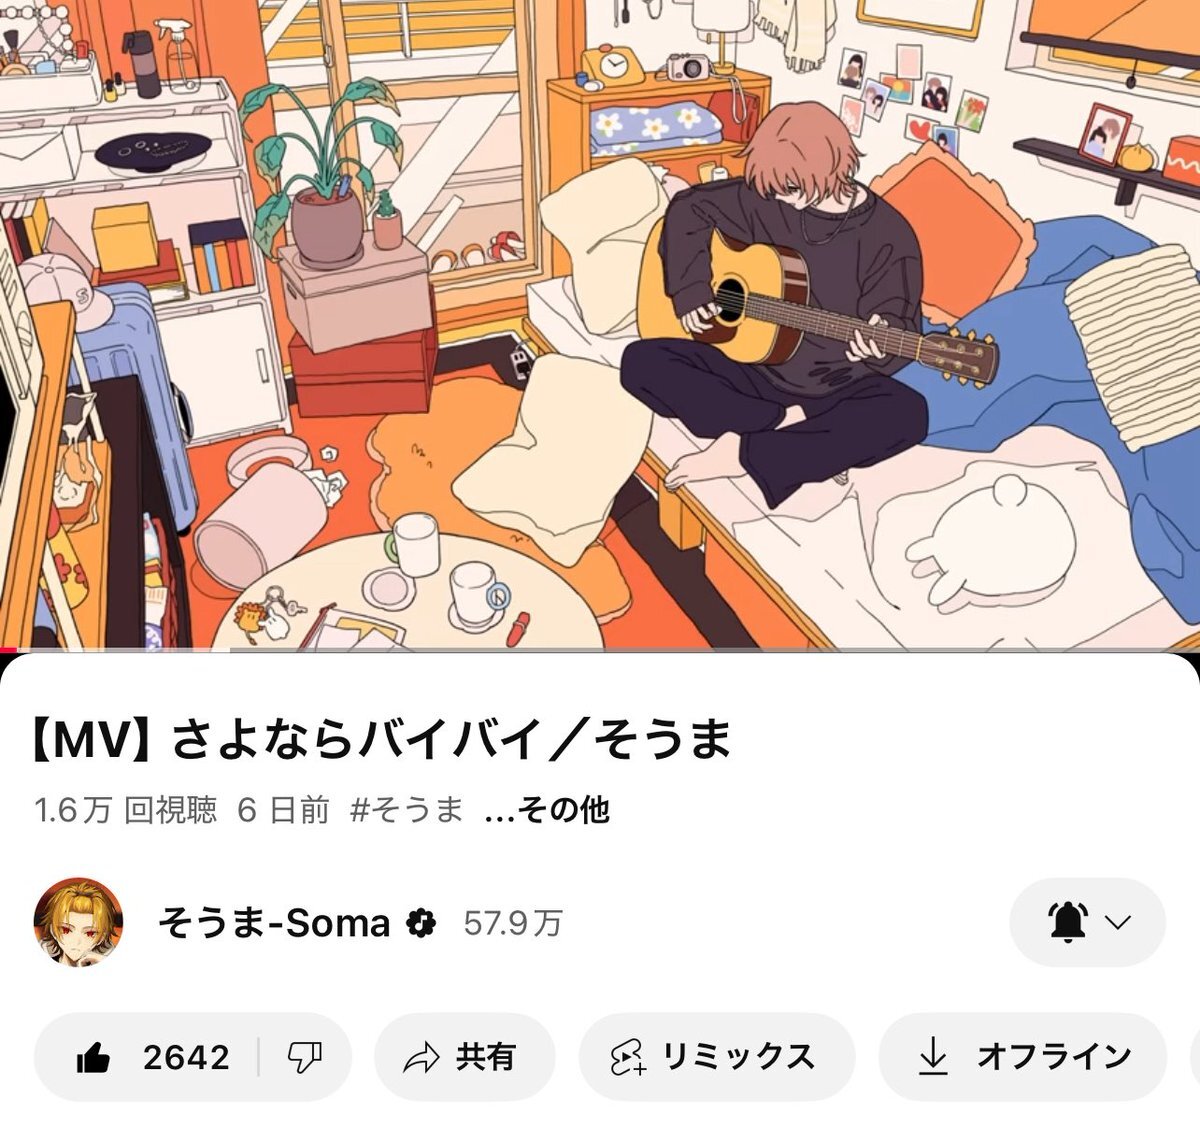Screen dimensions: 1200x1128
Task: Tap the share arrow icon
Action: coord(421,1057)
